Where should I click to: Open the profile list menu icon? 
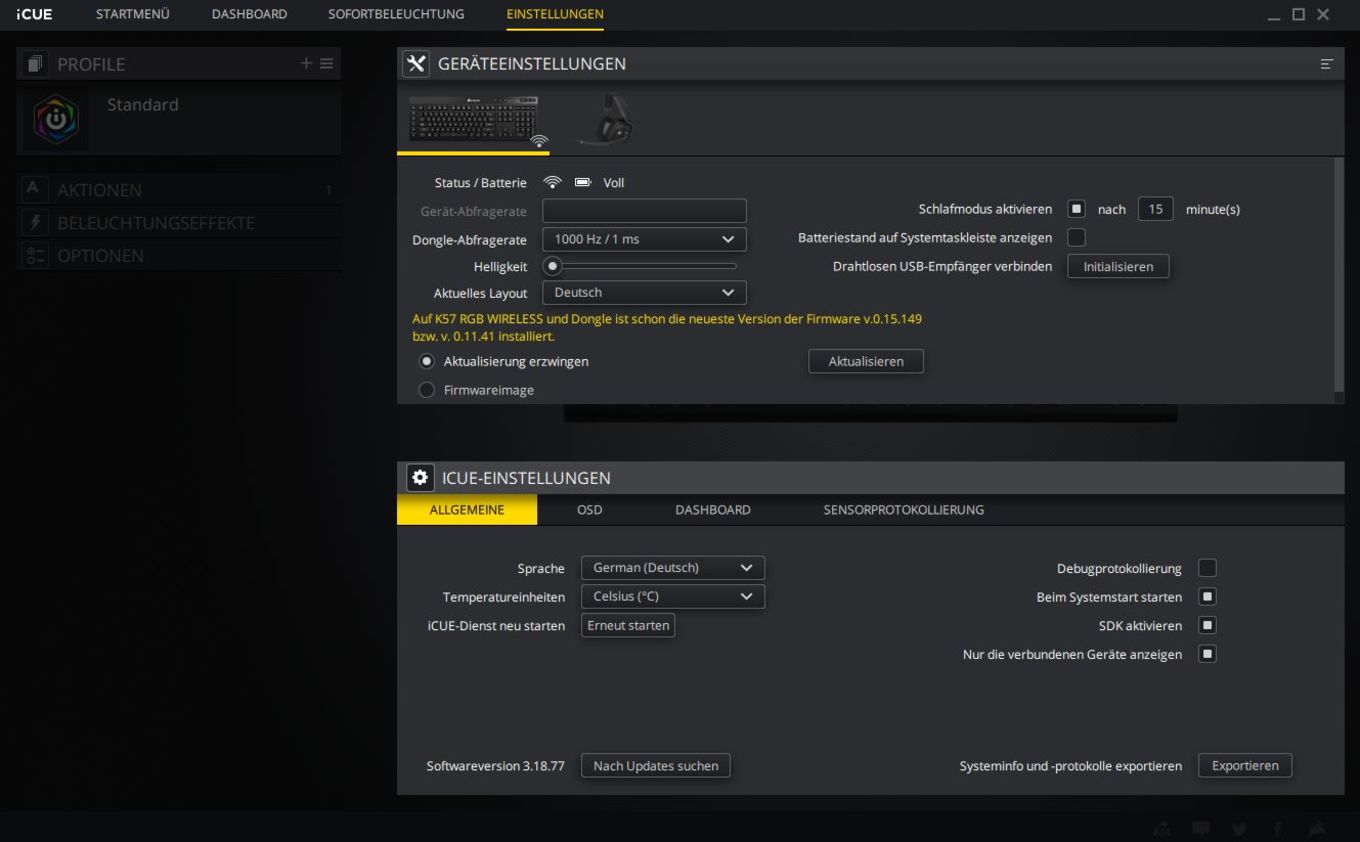(327, 63)
